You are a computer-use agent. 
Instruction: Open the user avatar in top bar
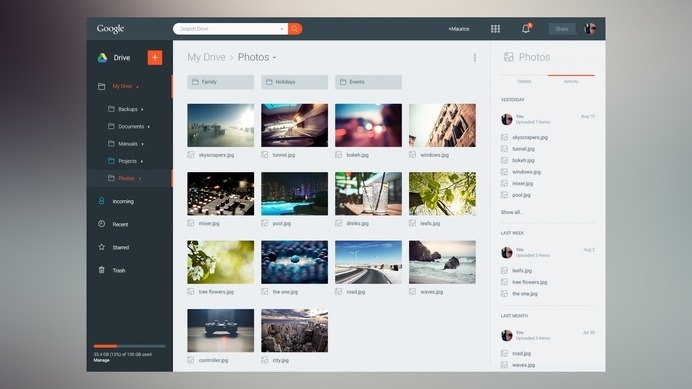tap(590, 29)
